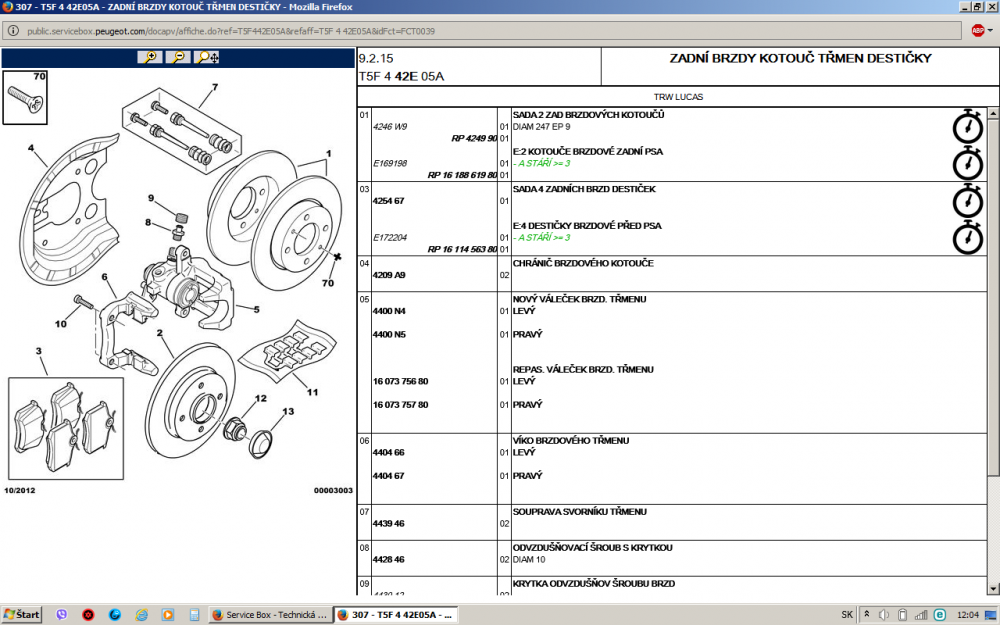Image resolution: width=1000 pixels, height=625 pixels.
Task: Select part number 4246 W9
Action: tap(390, 126)
